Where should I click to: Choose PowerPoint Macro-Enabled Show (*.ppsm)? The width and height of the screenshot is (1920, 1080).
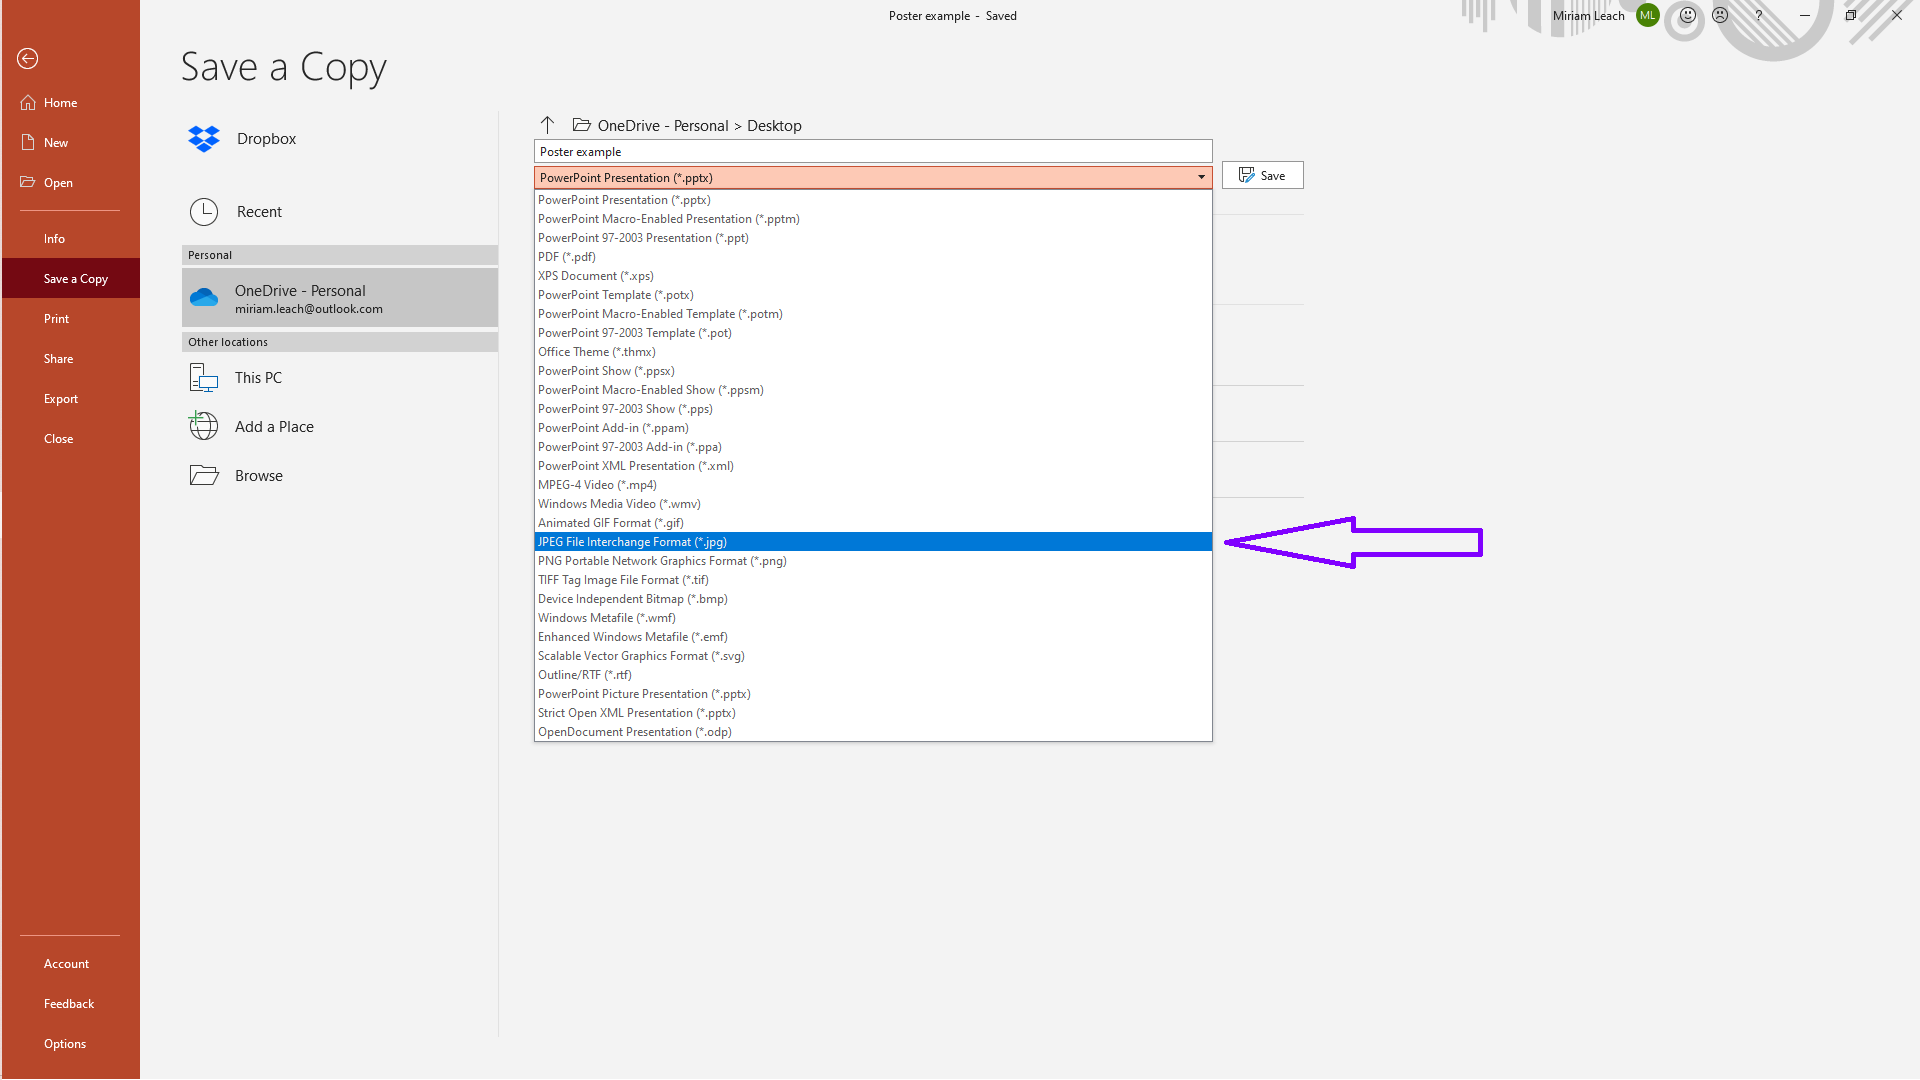(x=873, y=390)
